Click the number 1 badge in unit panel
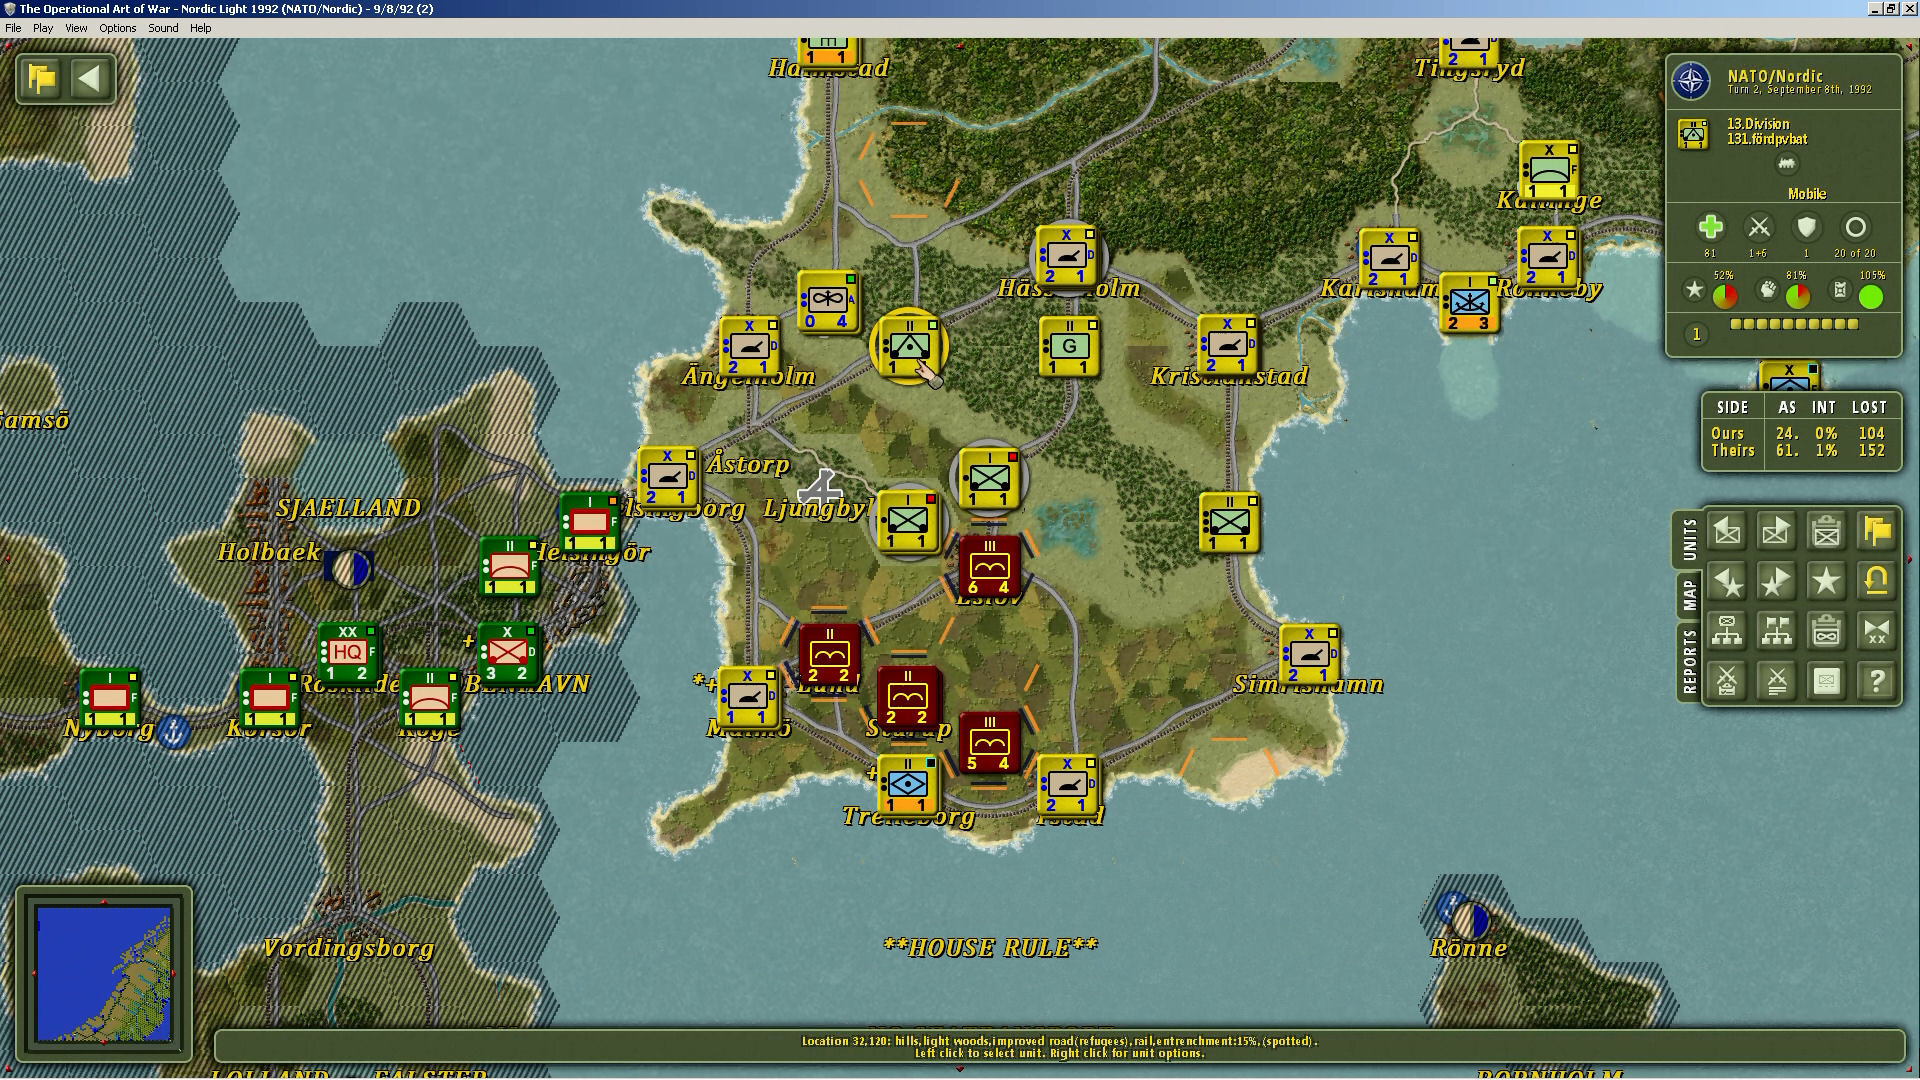The width and height of the screenshot is (1920, 1080). pyautogui.click(x=1696, y=334)
